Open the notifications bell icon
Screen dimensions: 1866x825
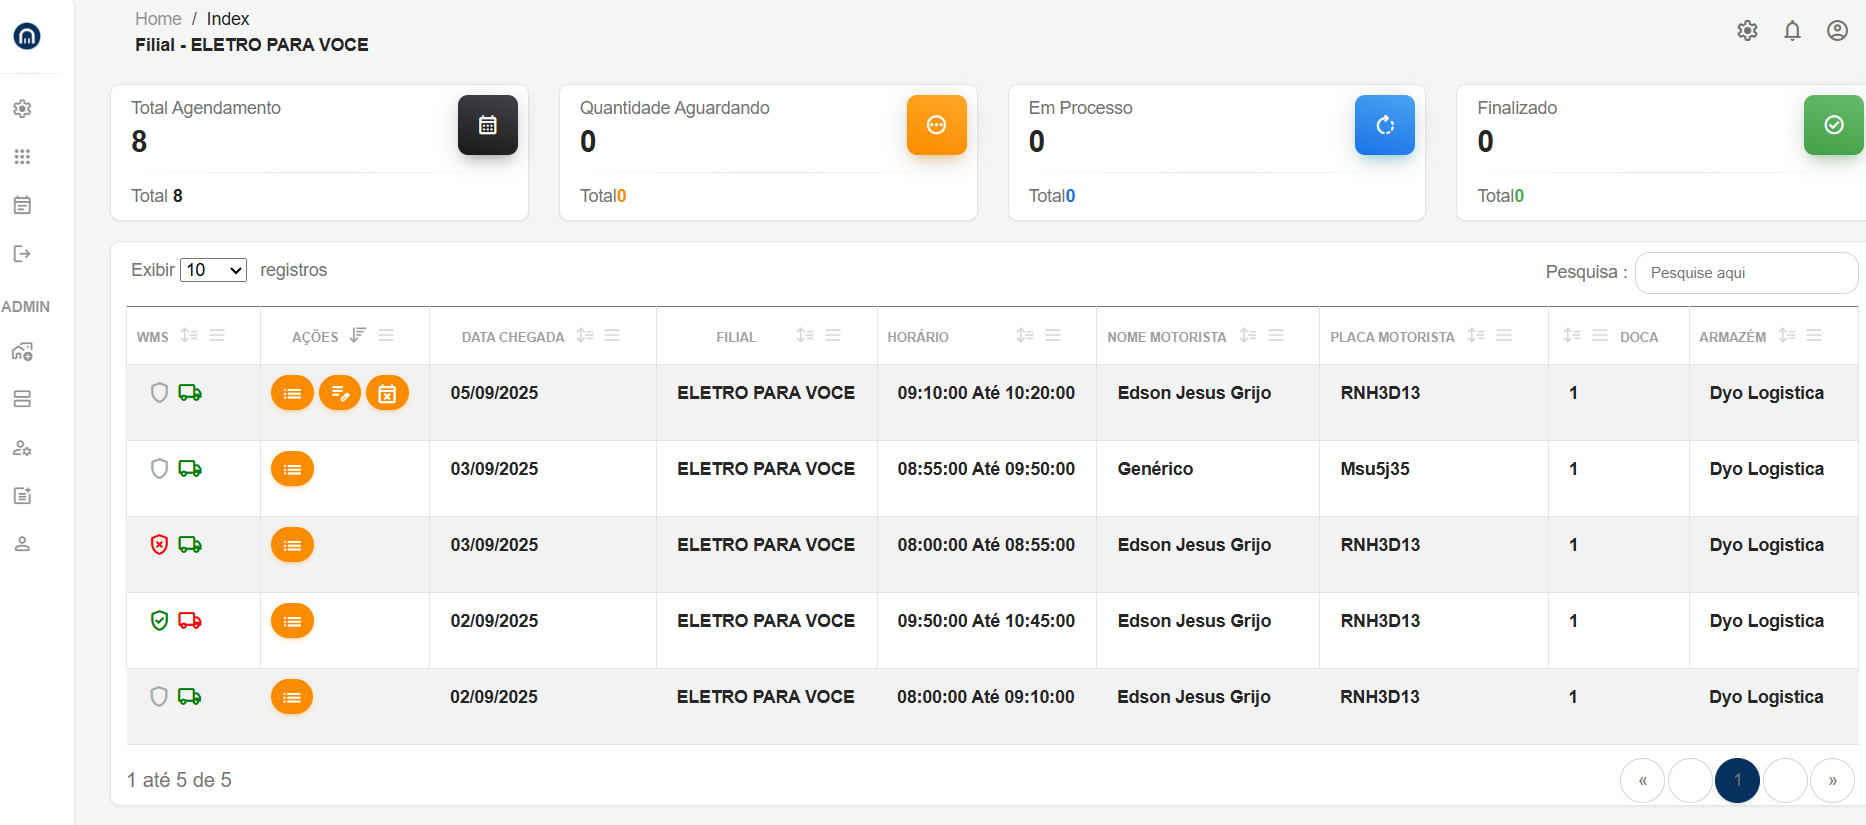tap(1792, 31)
